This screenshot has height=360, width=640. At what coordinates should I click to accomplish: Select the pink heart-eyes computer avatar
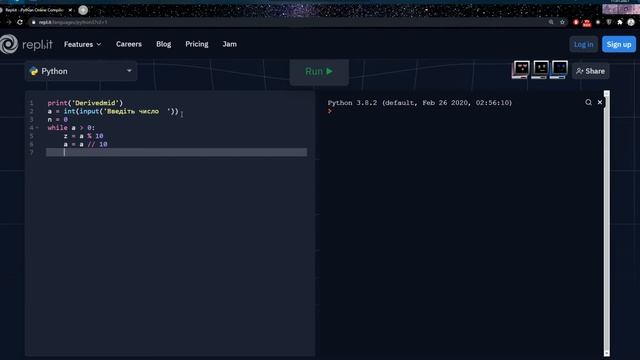pyautogui.click(x=521, y=69)
